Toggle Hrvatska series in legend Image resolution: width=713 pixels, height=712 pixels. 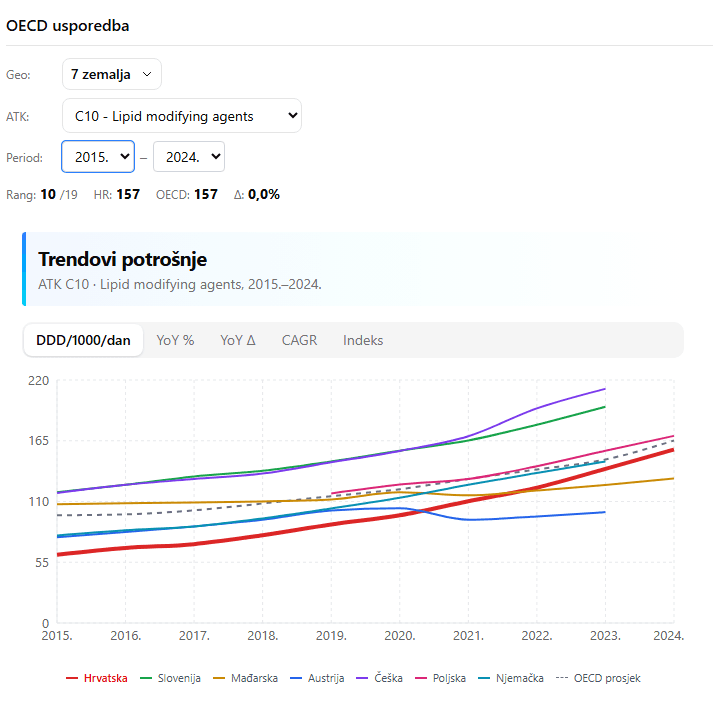105,678
